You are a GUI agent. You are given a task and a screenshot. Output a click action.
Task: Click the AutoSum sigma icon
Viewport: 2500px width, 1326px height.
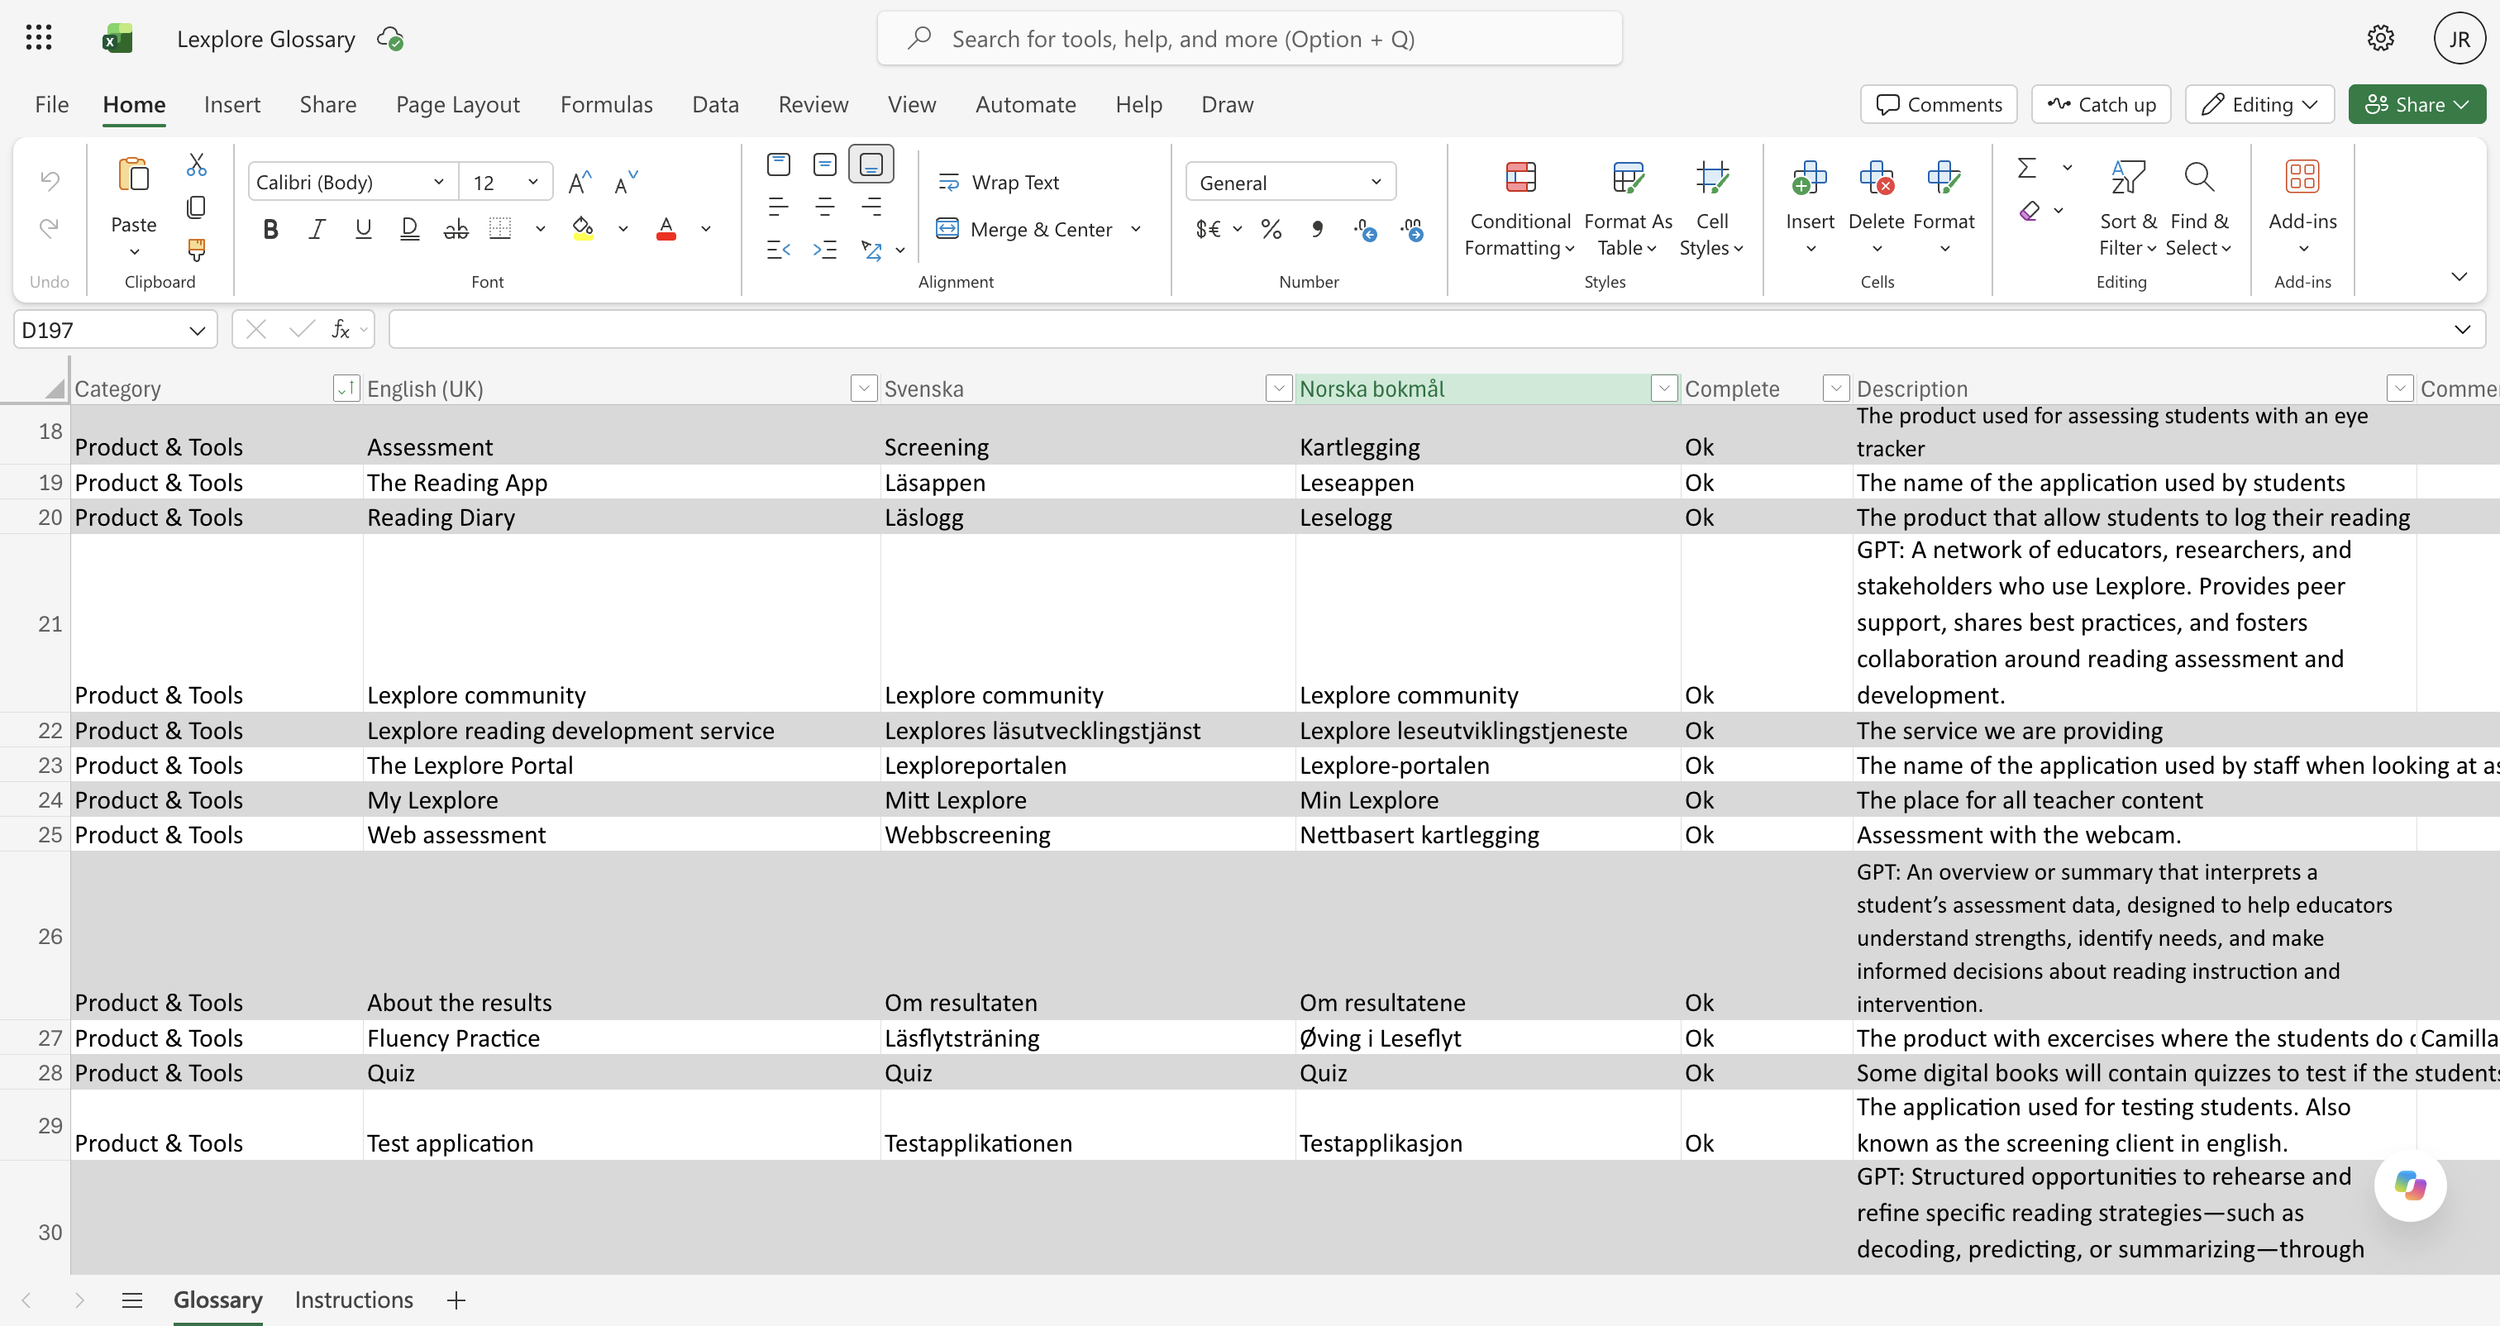[x=2027, y=167]
